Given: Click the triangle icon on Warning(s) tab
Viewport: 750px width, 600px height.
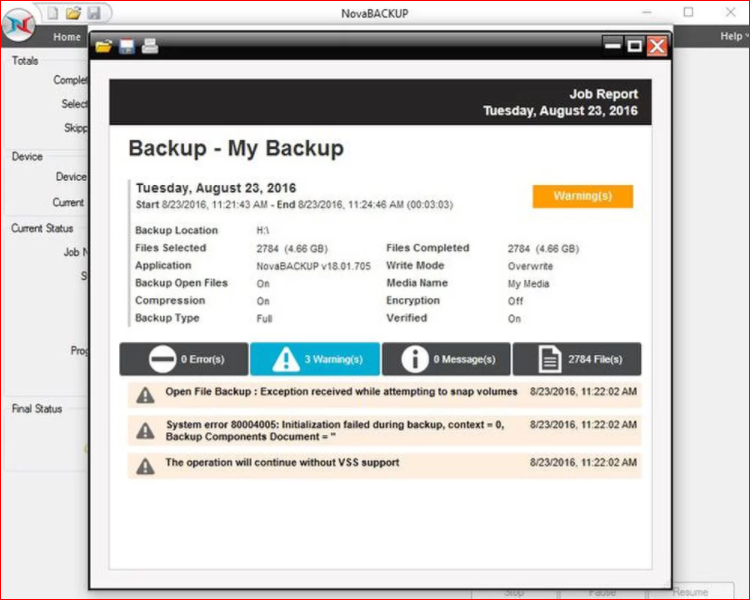Looking at the screenshot, I should tap(286, 359).
